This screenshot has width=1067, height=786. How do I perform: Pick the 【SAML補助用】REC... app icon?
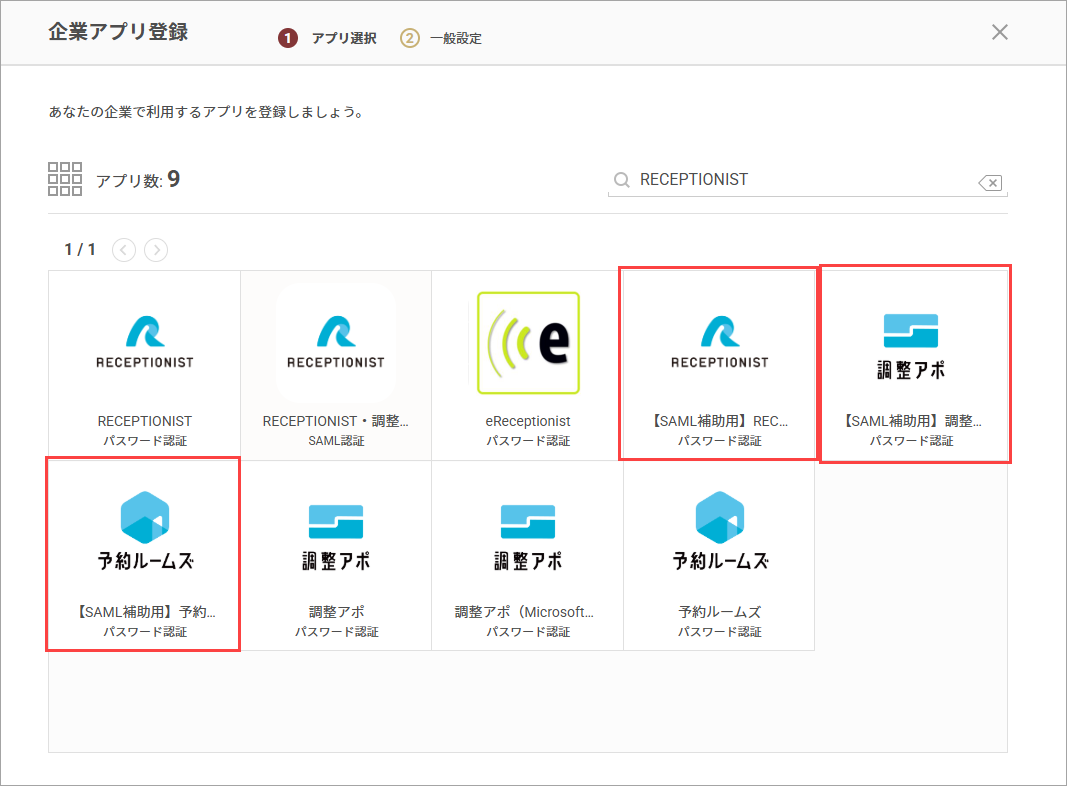tap(719, 342)
